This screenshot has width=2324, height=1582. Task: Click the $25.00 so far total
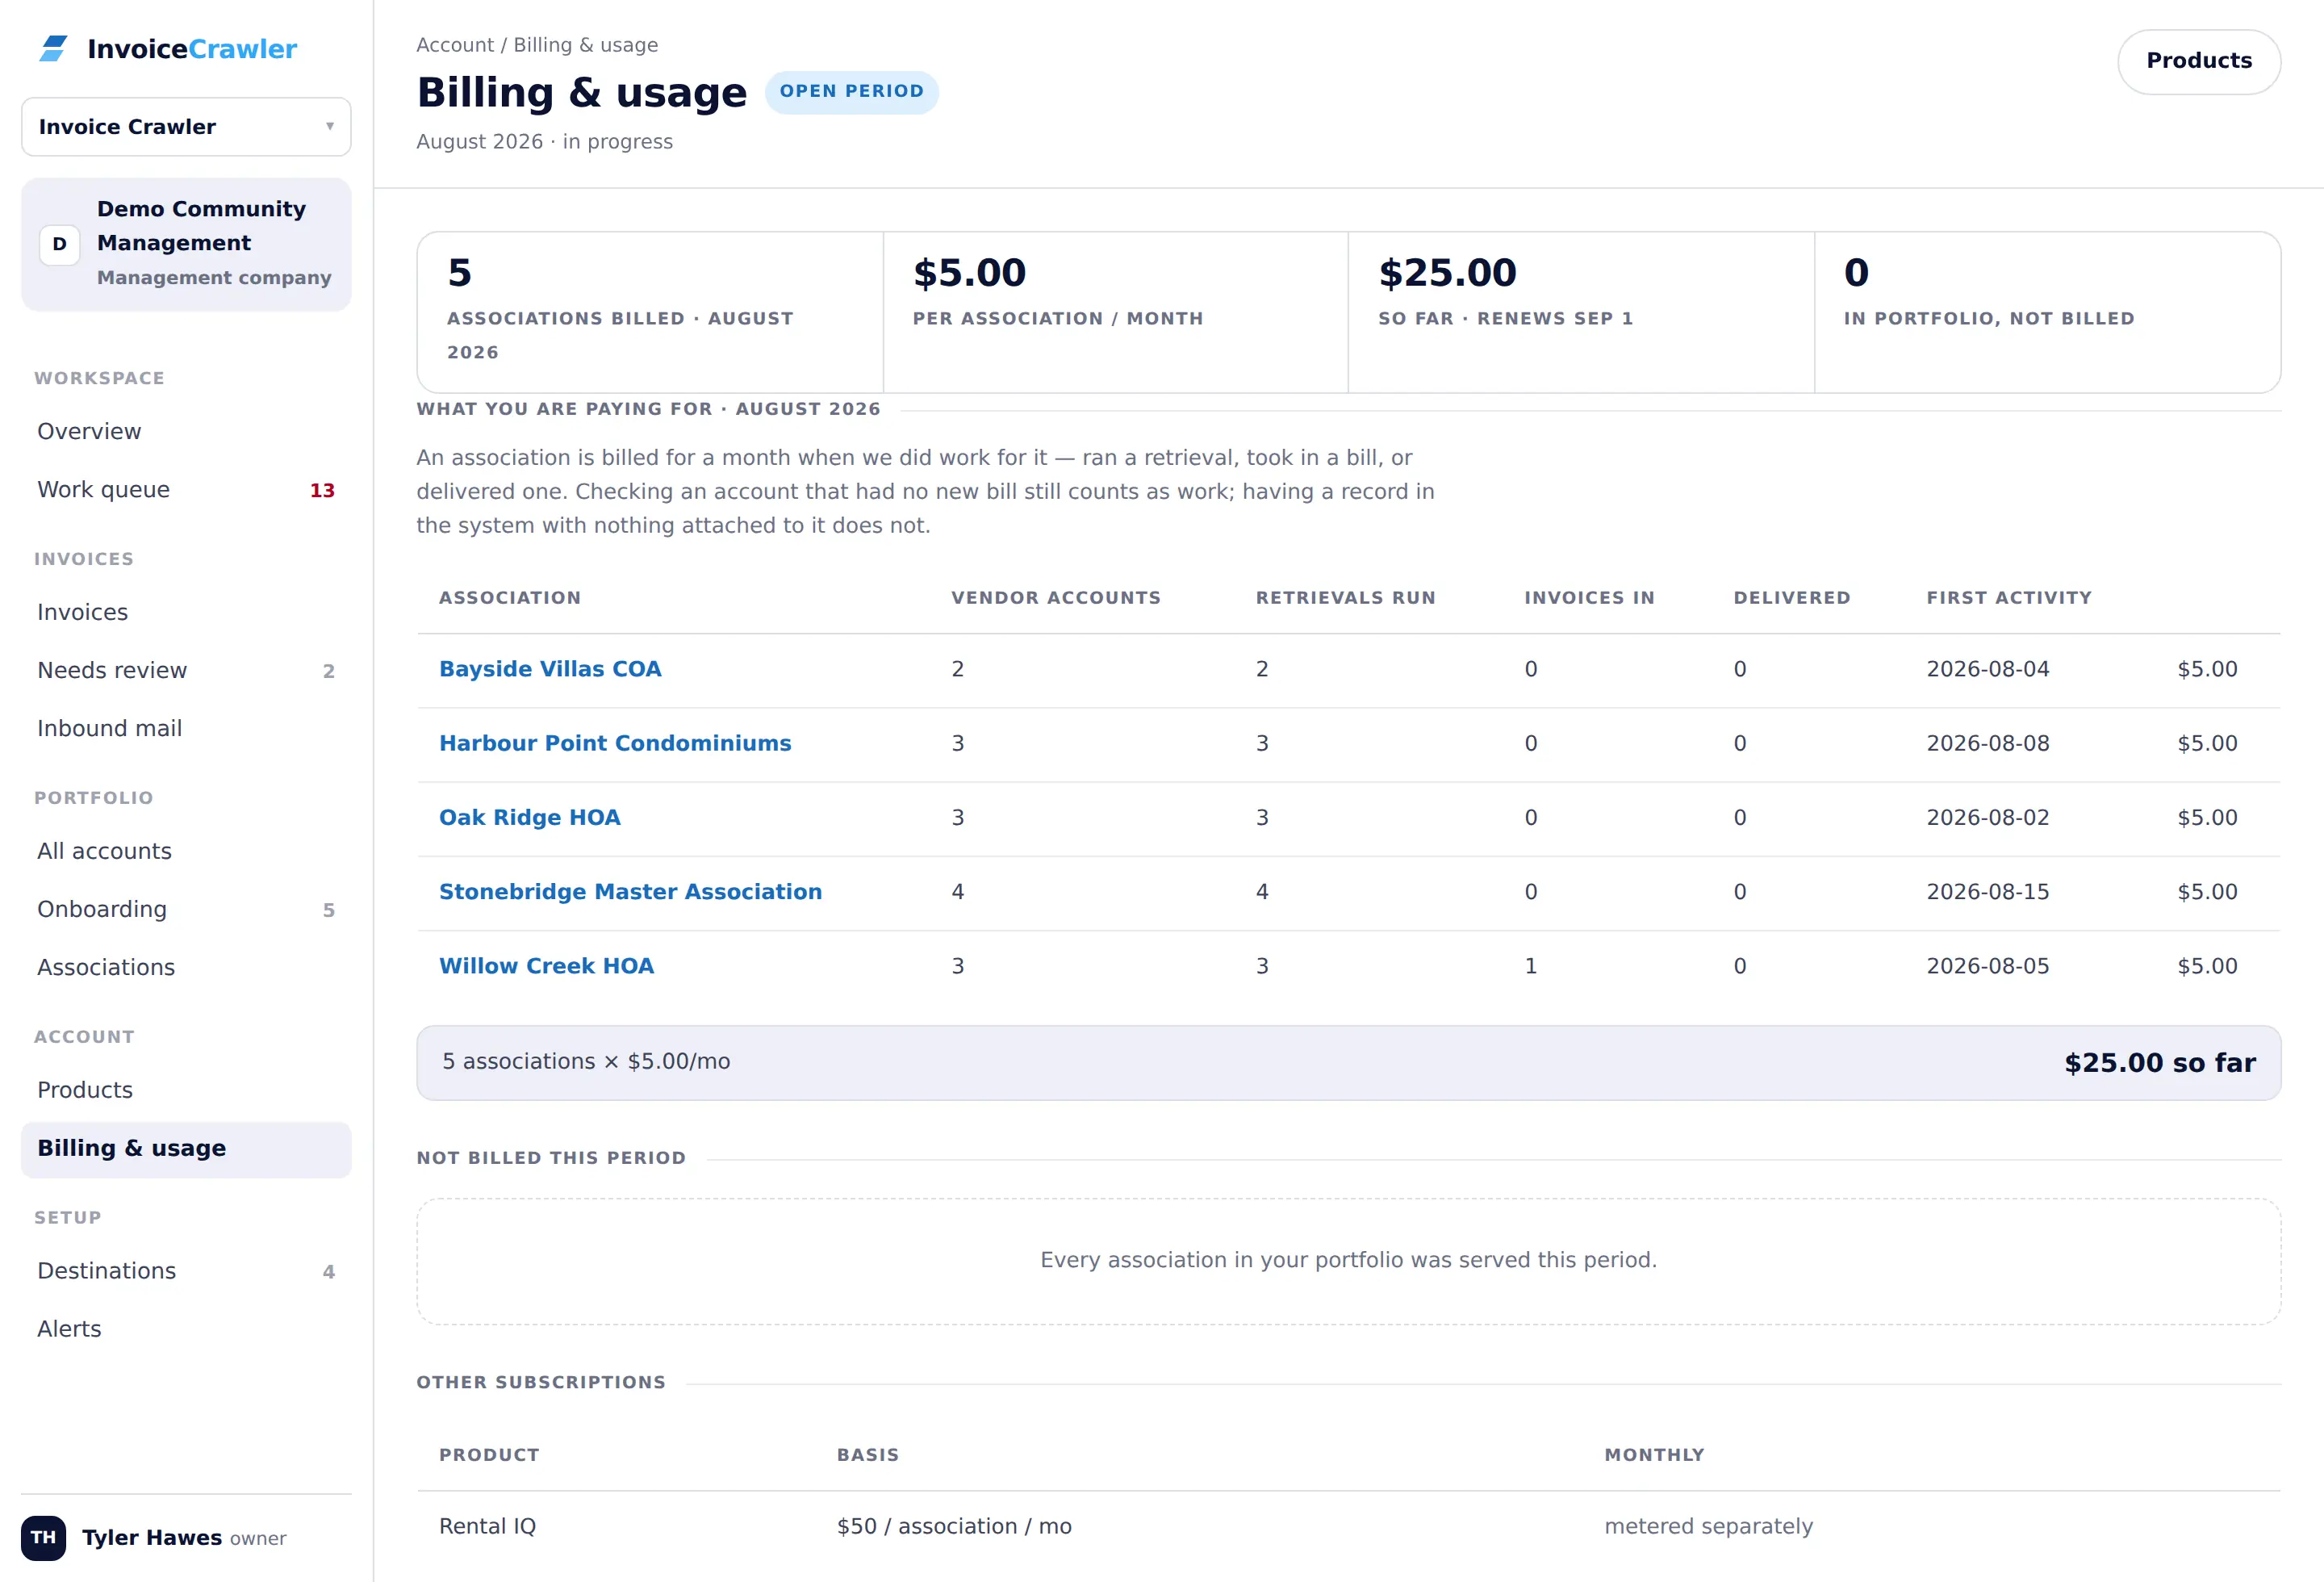click(2159, 1063)
